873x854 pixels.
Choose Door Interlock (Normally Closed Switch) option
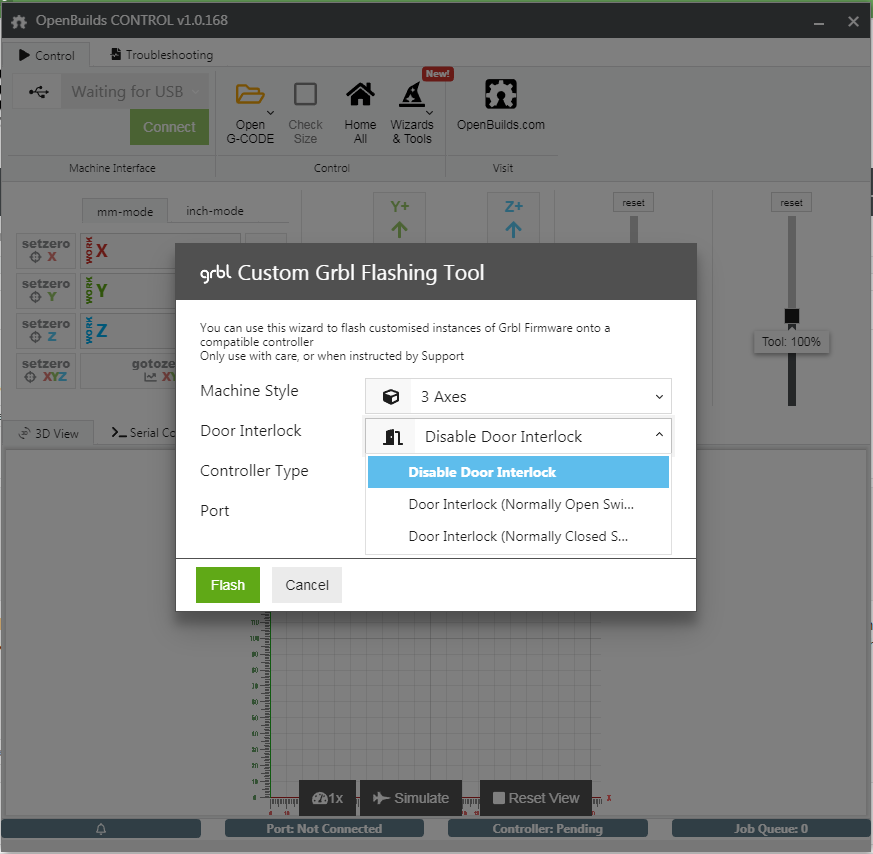coord(518,536)
